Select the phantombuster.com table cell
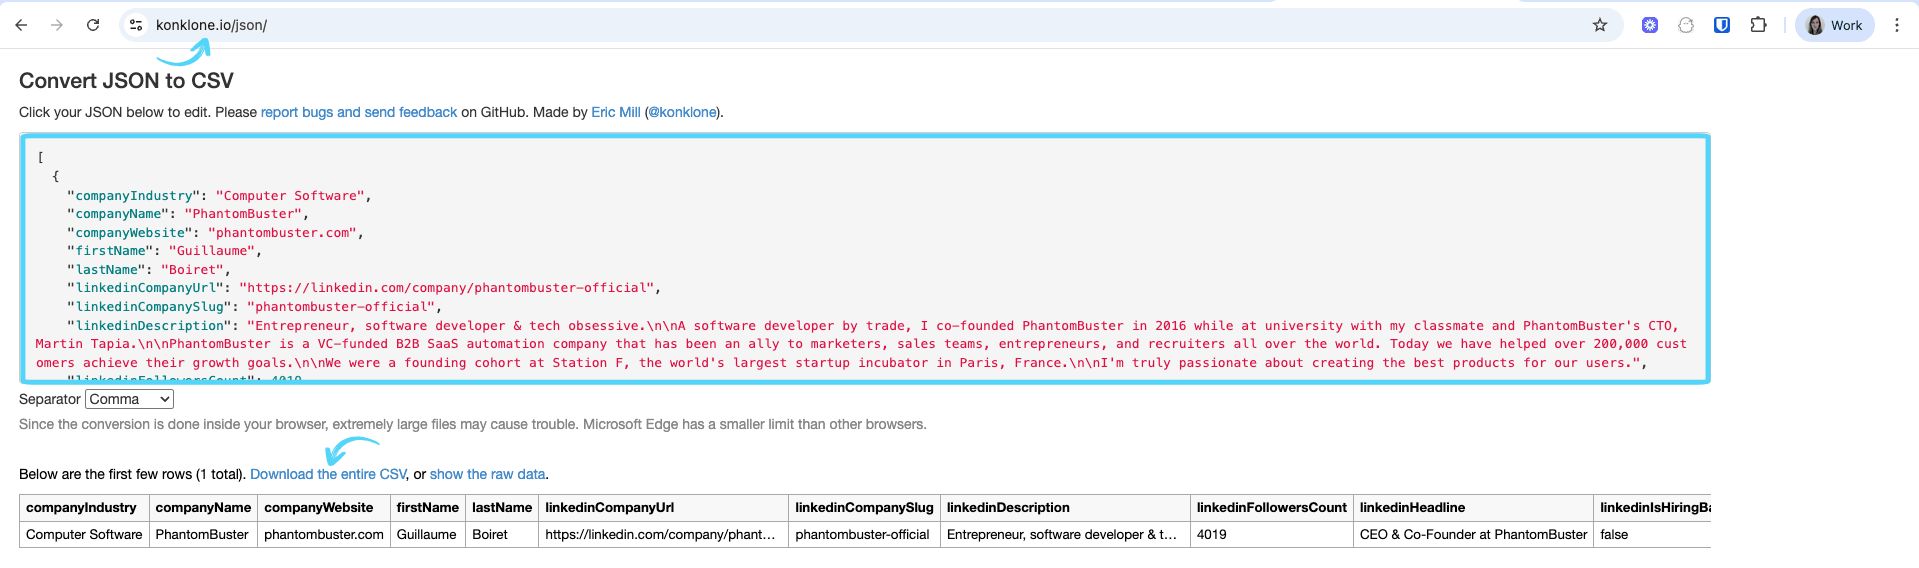Image resolution: width=1919 pixels, height=568 pixels. [x=324, y=535]
